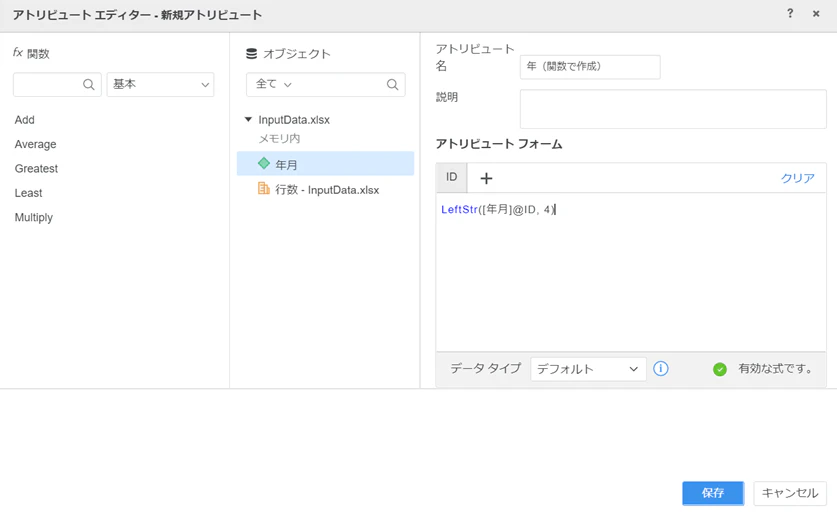Click the data type info icon
837x512 pixels.
click(661, 368)
